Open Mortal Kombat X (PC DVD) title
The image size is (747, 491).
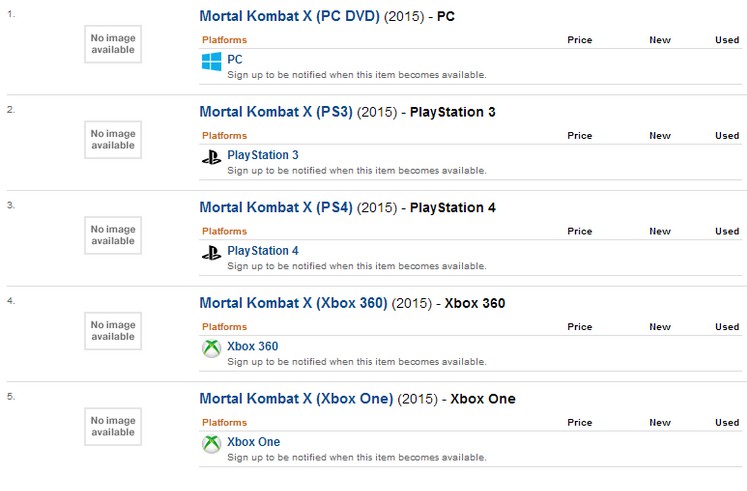tap(289, 16)
